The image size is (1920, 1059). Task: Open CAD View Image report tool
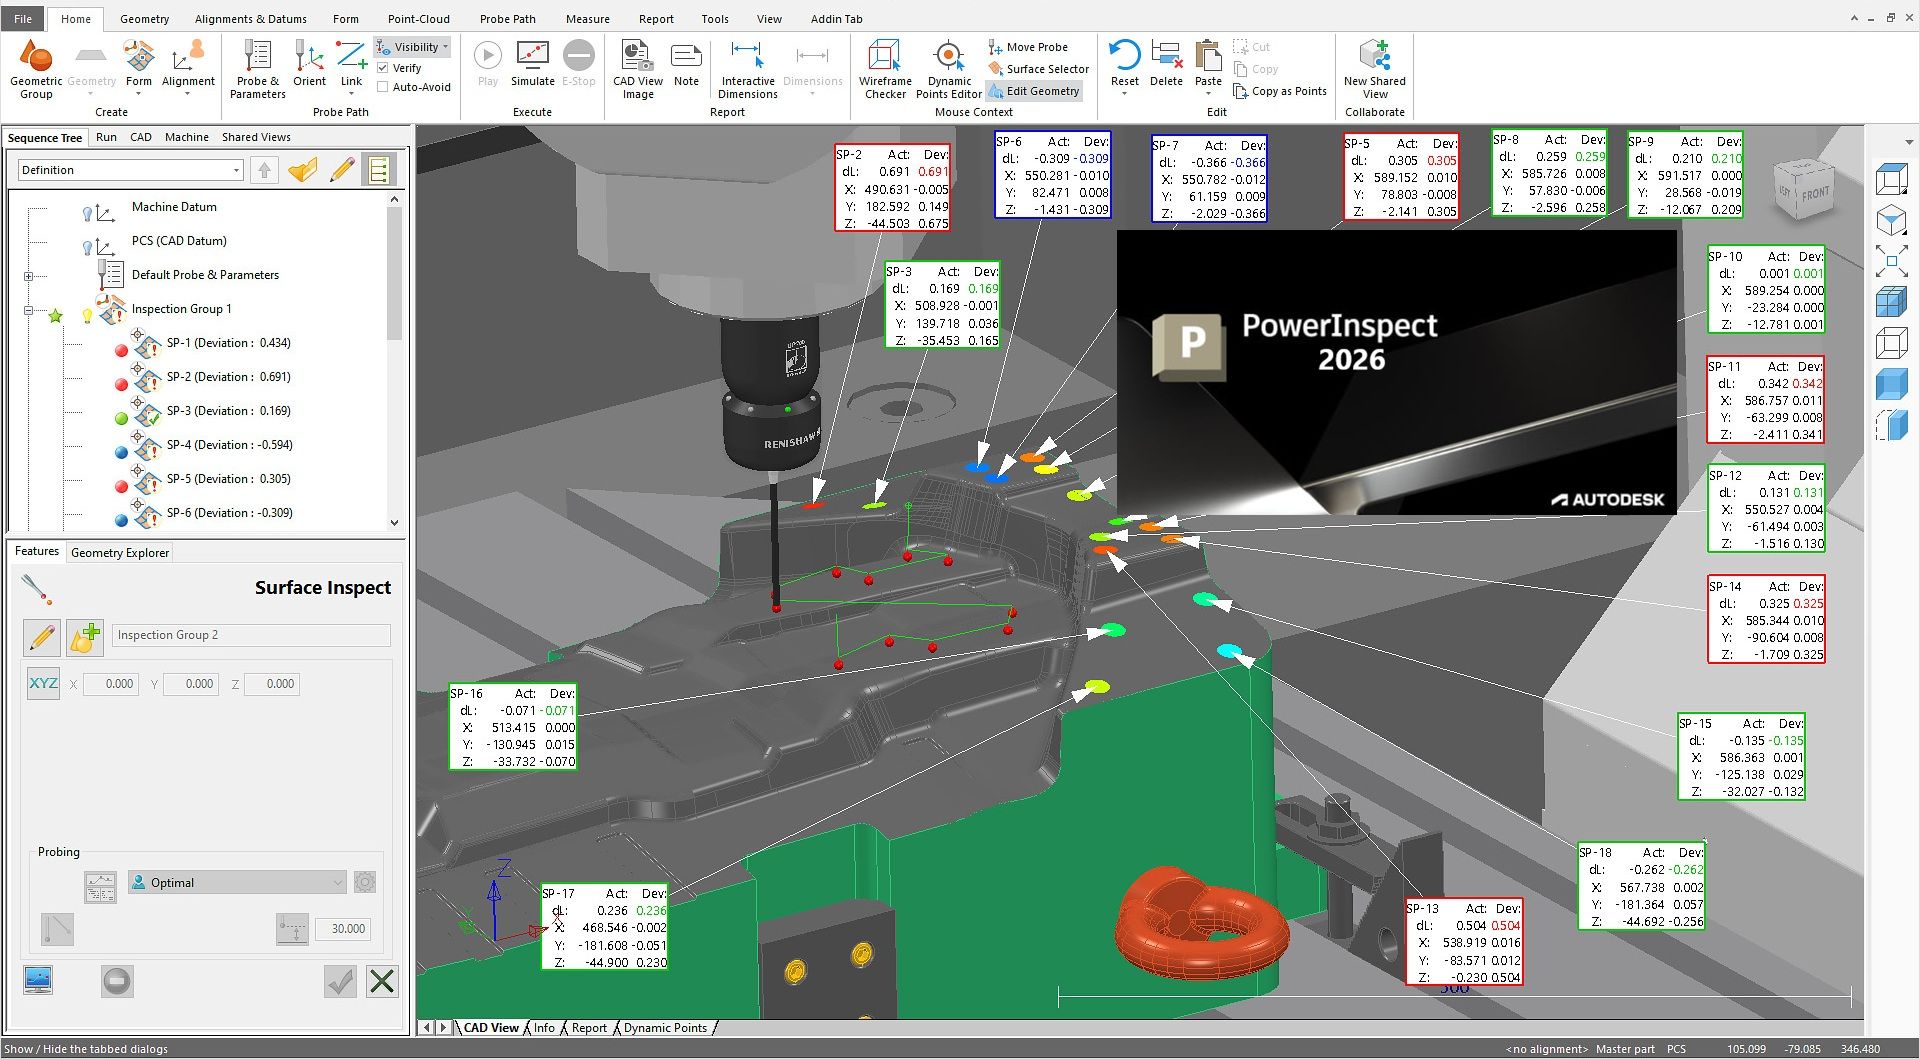click(637, 58)
